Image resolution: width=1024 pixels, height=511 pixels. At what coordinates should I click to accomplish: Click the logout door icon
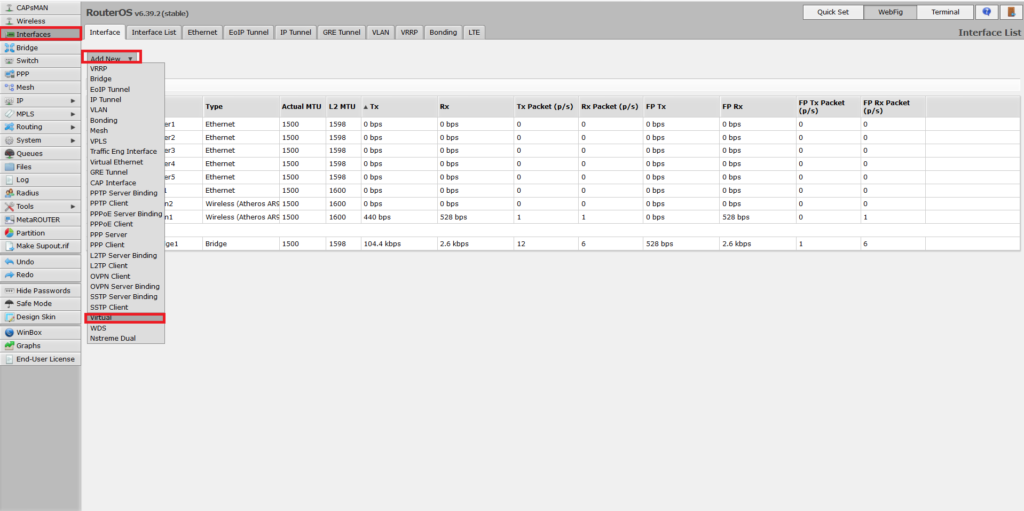tap(1010, 12)
